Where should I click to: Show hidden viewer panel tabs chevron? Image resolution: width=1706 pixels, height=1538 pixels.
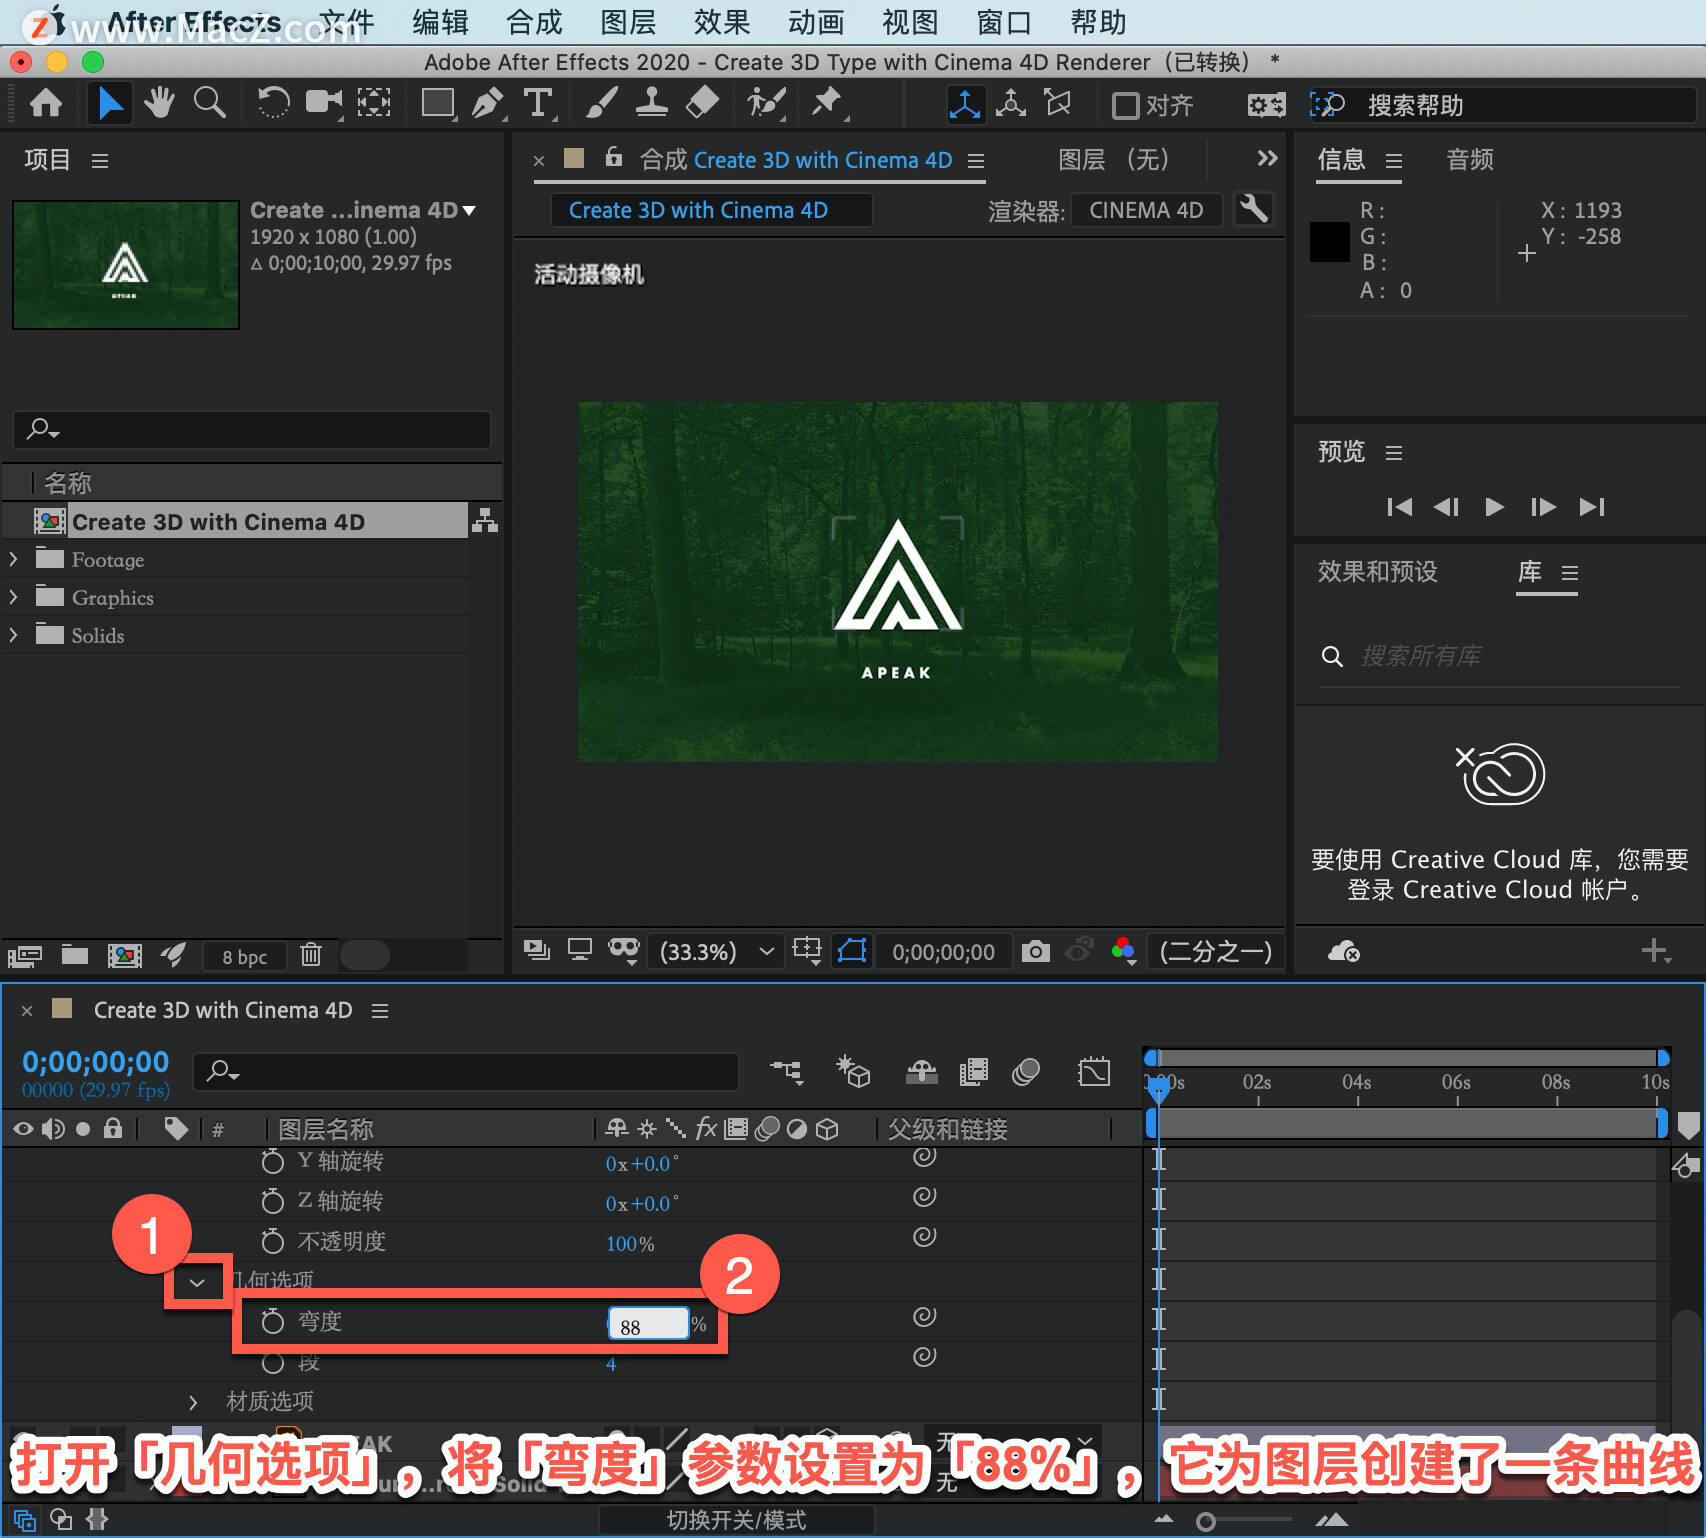[x=1267, y=158]
